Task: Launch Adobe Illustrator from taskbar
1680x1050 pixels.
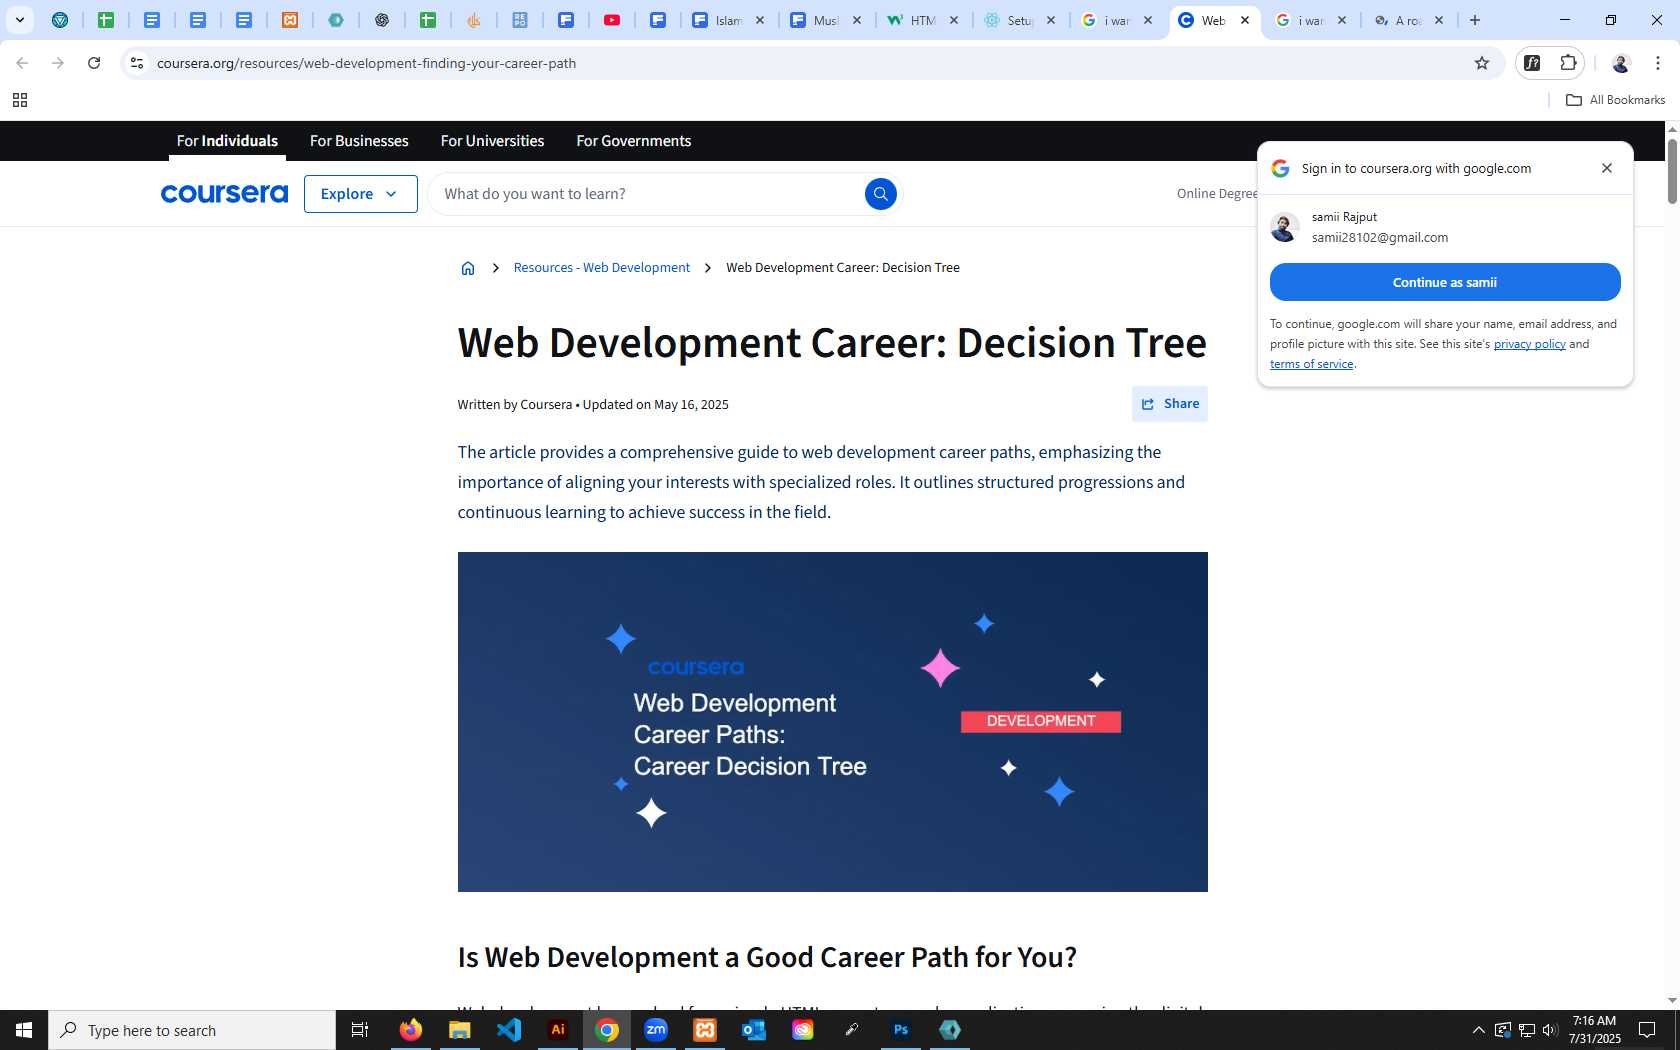Action: [x=558, y=1030]
